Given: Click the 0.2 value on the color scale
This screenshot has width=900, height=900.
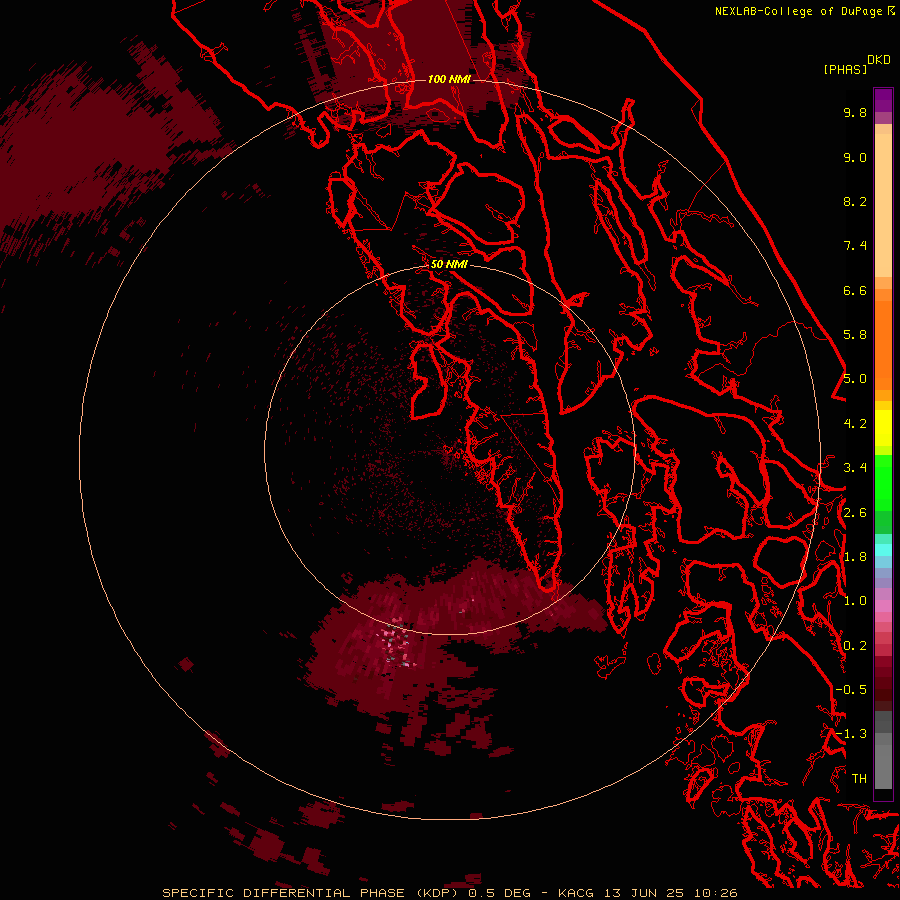Looking at the screenshot, I should 855,646.
